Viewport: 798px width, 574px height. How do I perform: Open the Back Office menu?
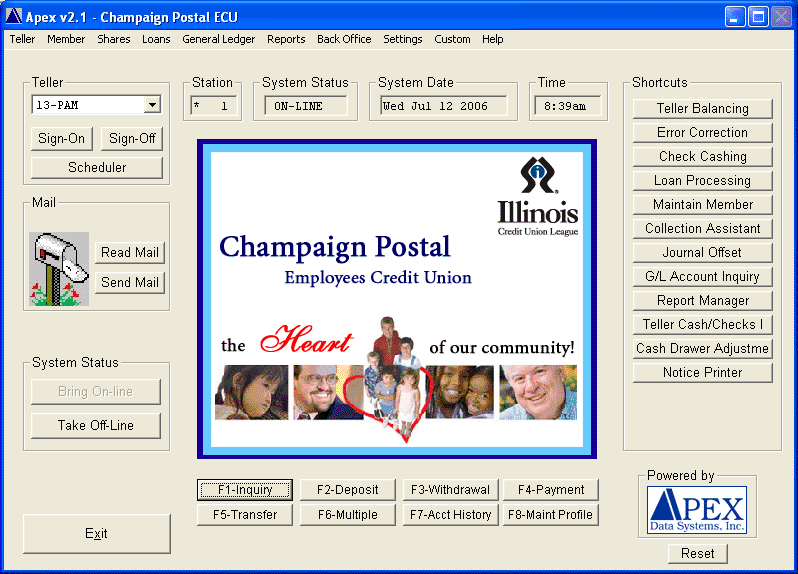click(344, 39)
